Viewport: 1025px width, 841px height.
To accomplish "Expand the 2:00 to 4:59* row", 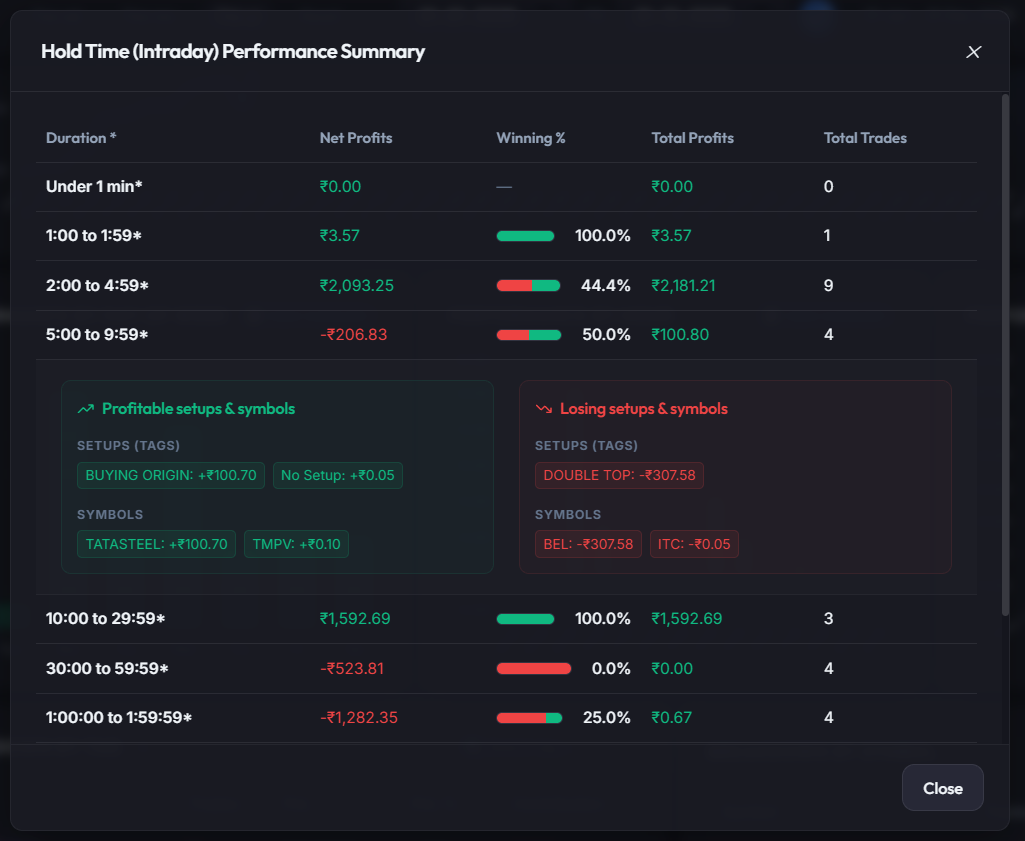I will [x=506, y=286].
